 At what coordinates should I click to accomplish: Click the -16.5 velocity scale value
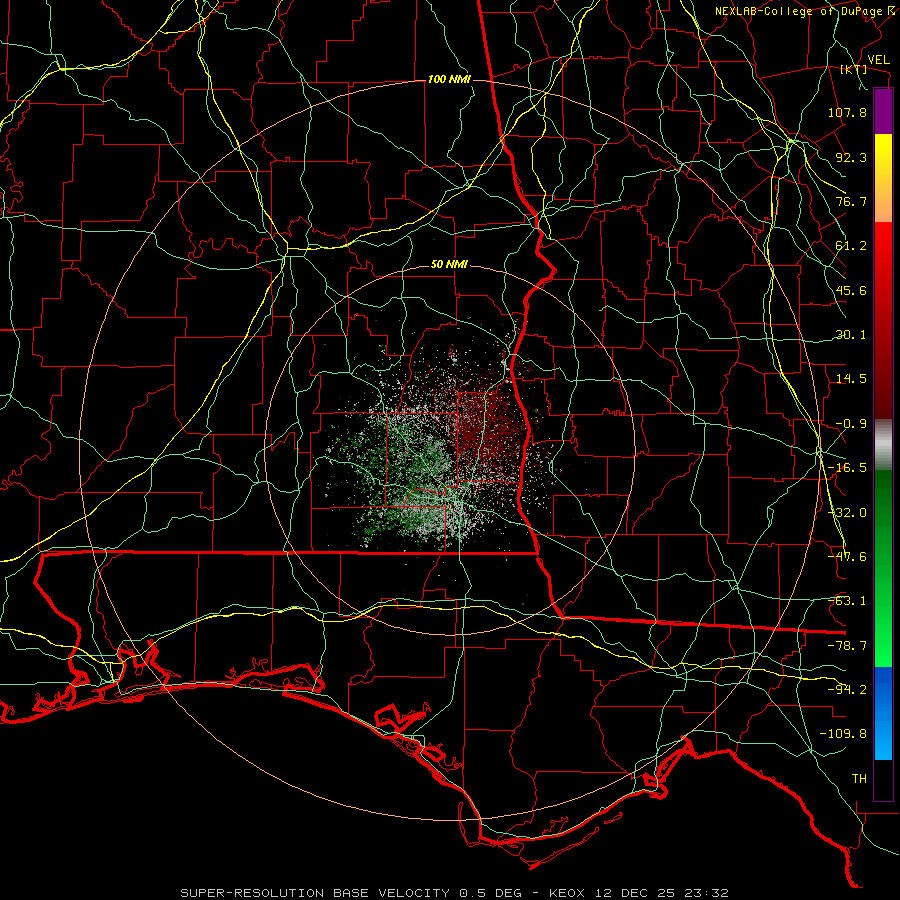(x=847, y=468)
